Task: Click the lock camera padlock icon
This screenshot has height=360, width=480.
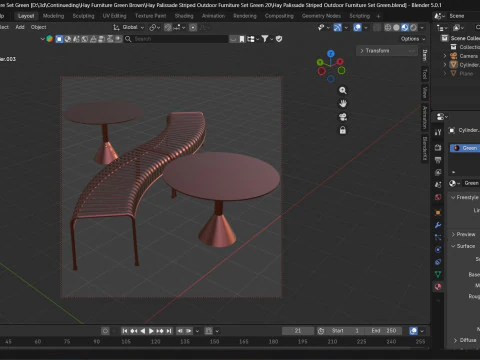Action: pos(343,130)
